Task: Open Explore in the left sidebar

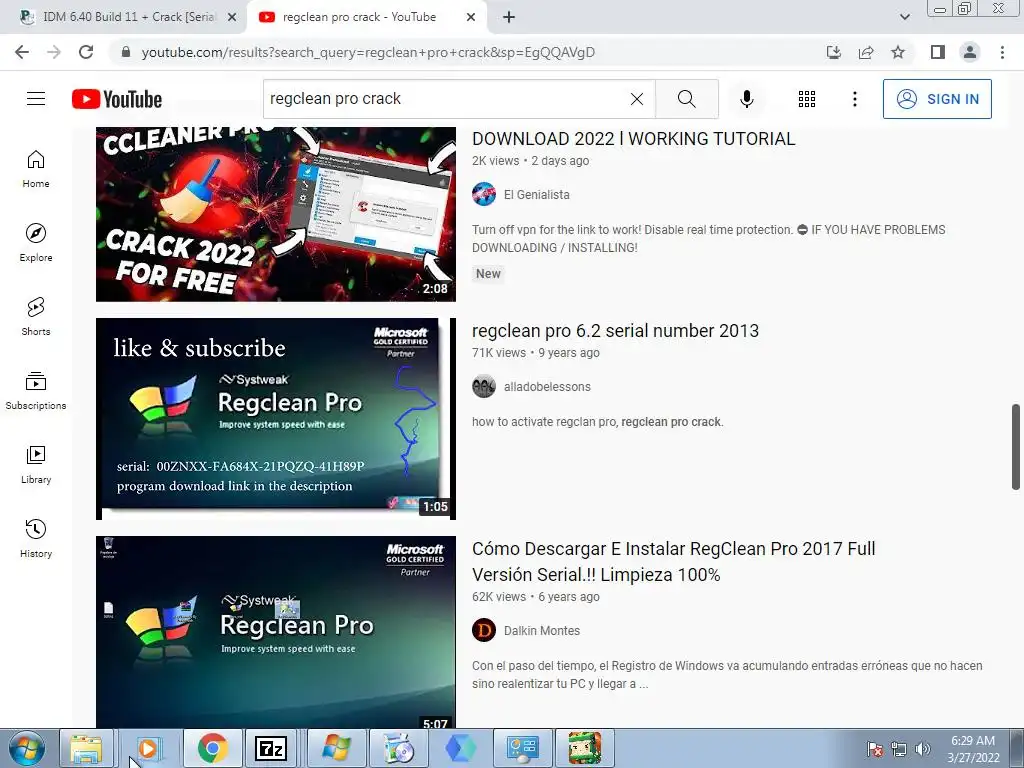Action: click(x=36, y=243)
